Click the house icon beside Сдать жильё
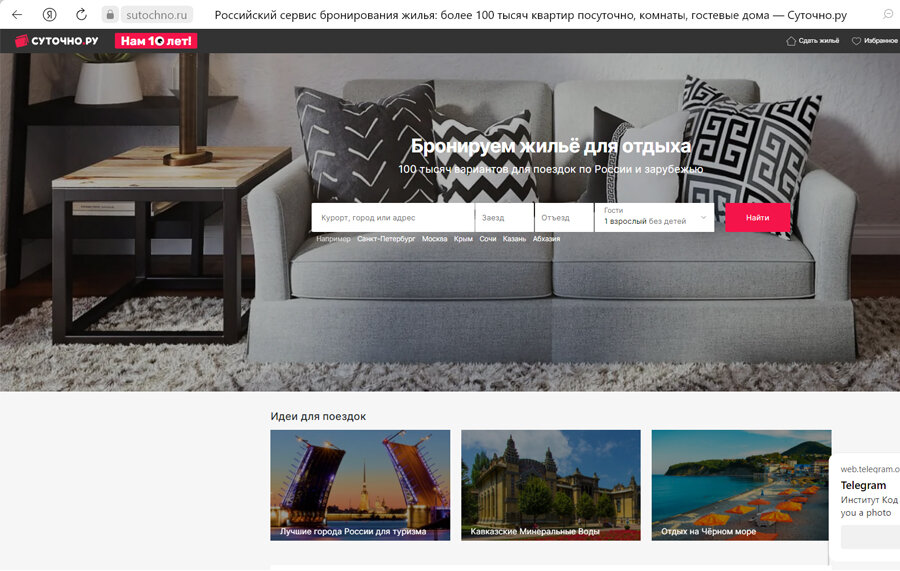Screen dimensions: 900x571 click(791, 41)
